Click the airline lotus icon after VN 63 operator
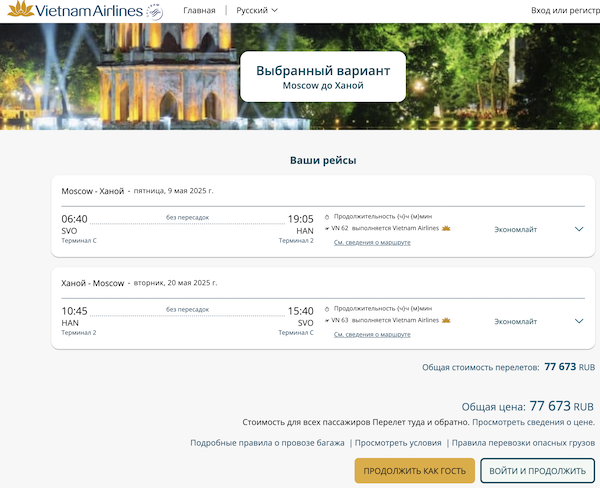 coord(447,320)
